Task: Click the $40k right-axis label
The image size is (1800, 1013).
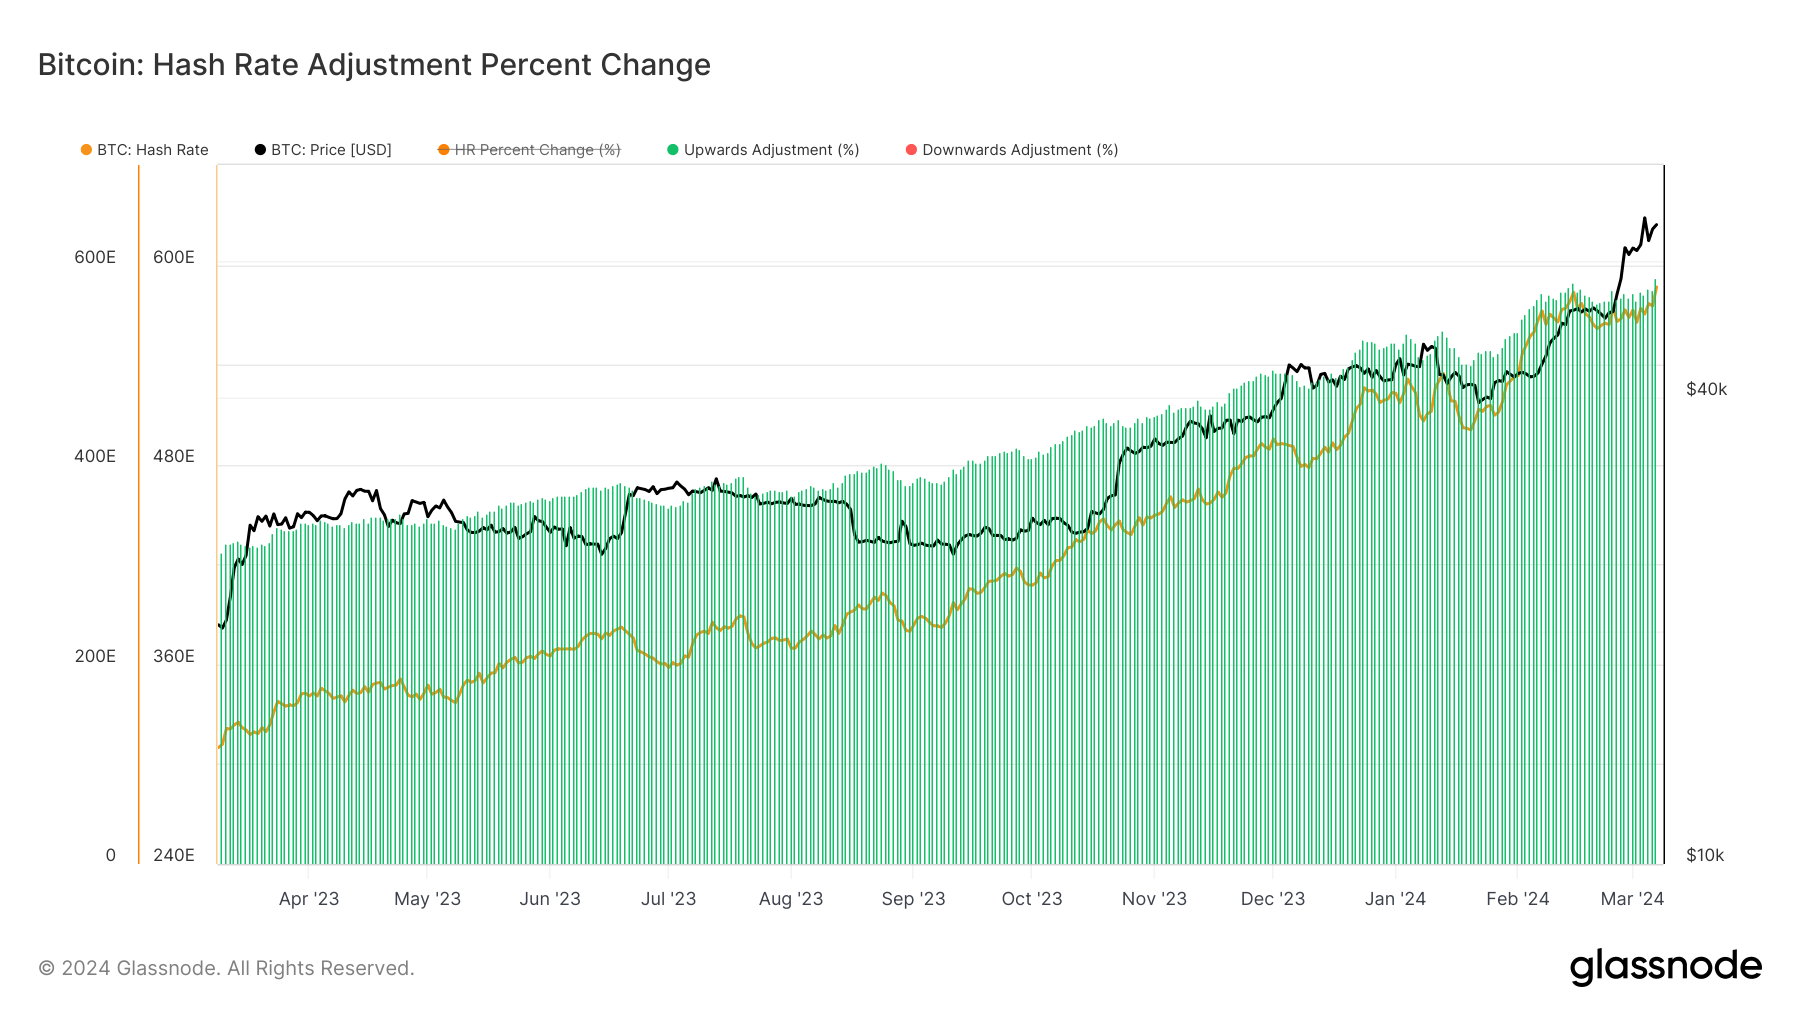Action: pos(1706,389)
